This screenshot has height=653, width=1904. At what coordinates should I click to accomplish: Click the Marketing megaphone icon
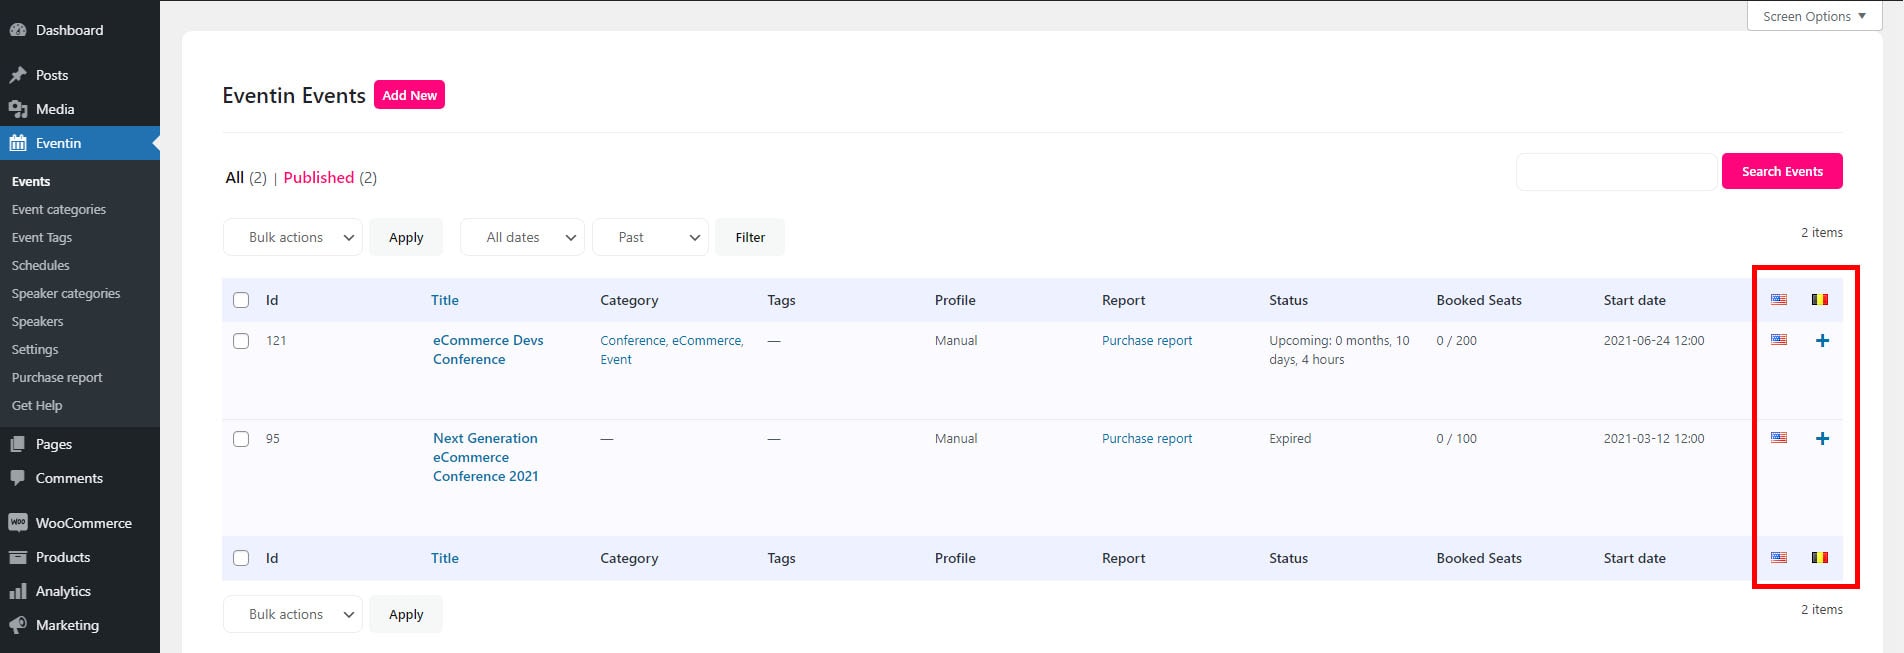point(18,625)
